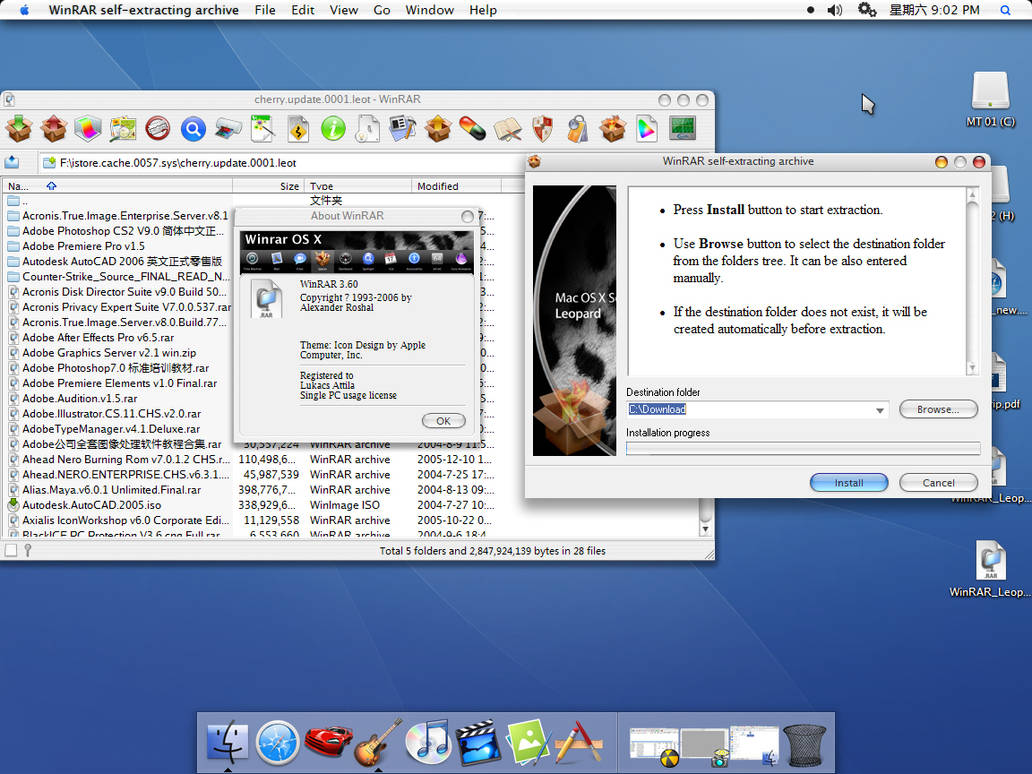Open the View menu

pos(344,10)
